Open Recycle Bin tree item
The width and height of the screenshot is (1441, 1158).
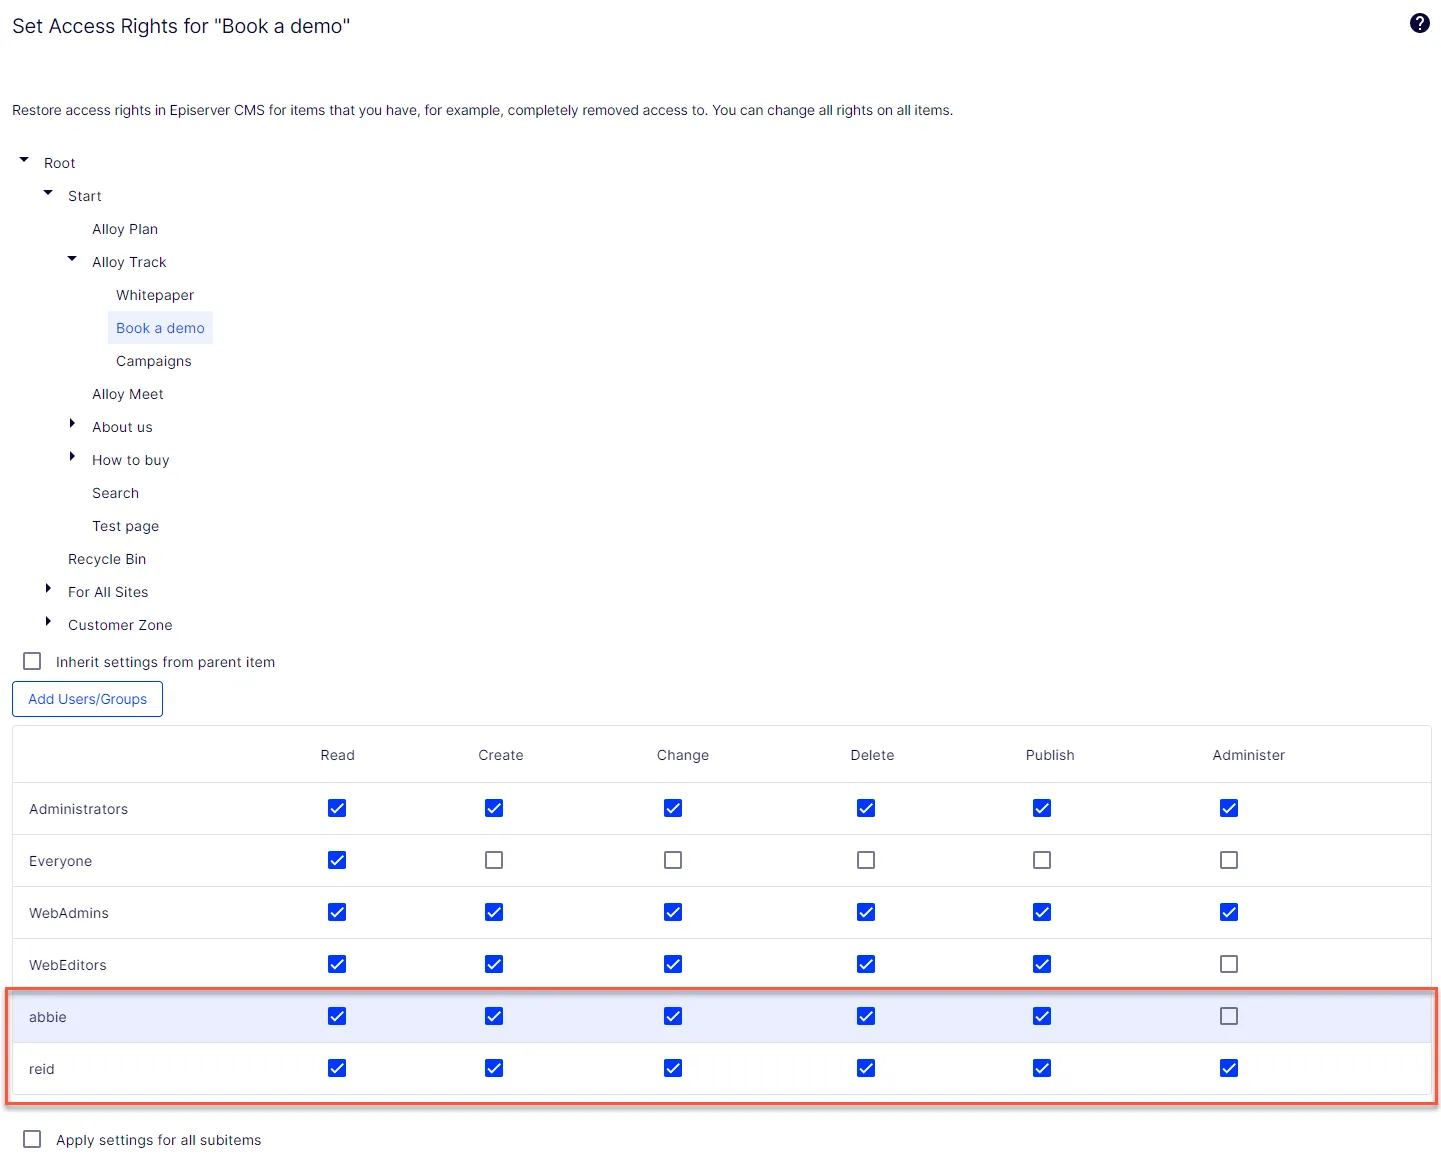tap(107, 559)
